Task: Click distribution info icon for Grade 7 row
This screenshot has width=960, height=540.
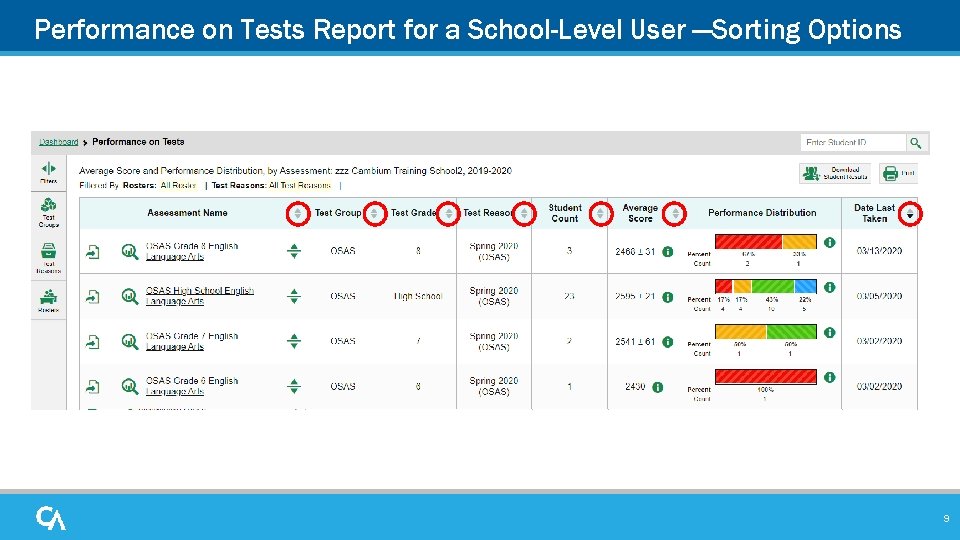Action: (830, 332)
